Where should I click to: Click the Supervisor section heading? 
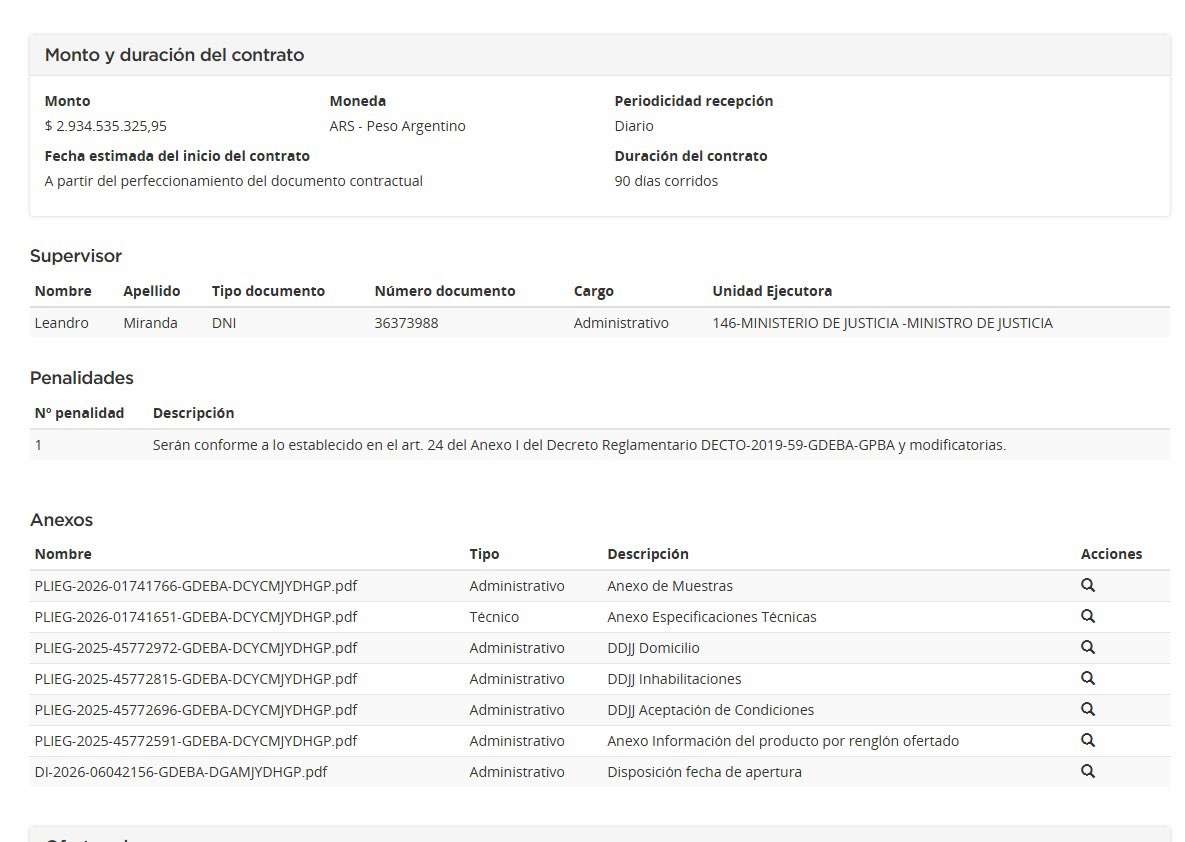pyautogui.click(x=76, y=256)
